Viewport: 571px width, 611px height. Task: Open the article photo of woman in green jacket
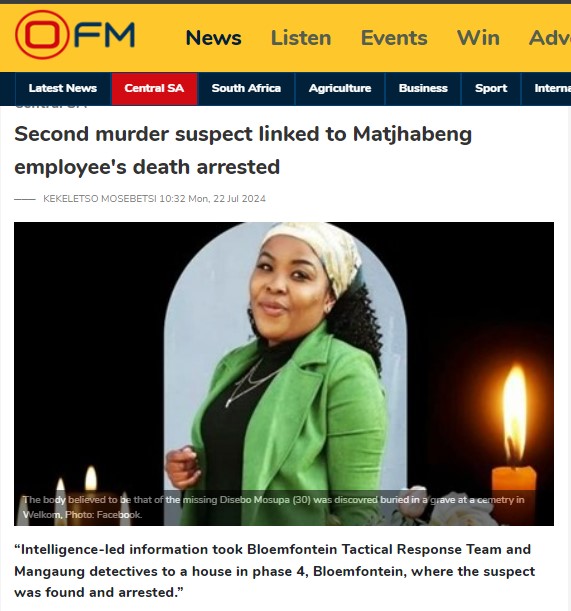point(284,374)
